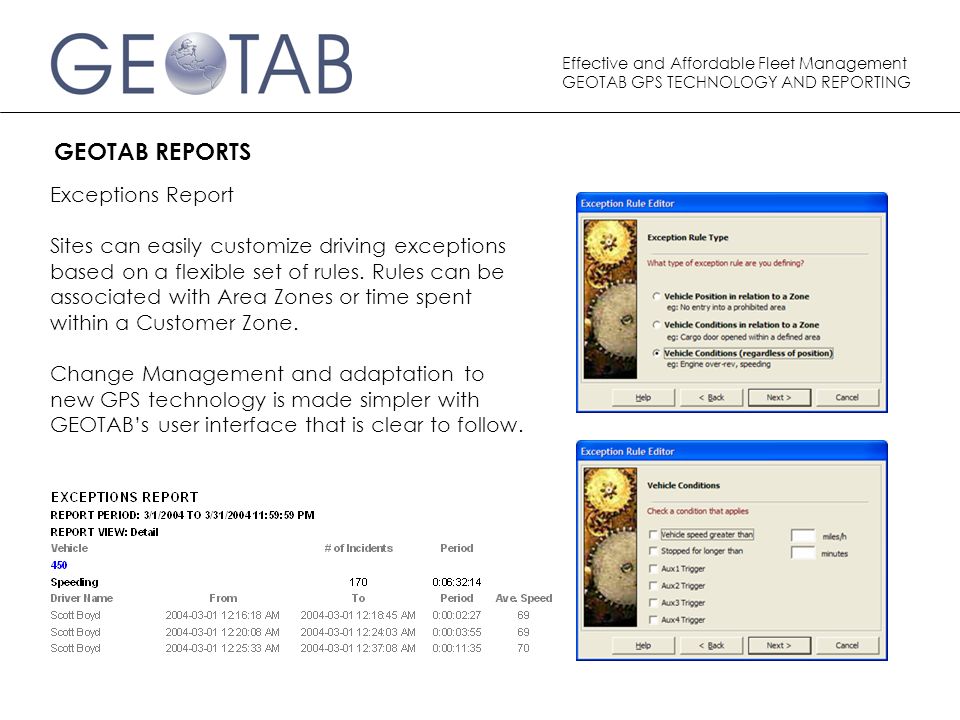Viewport: 960px width, 720px height.
Task: Click gears image in Exception Rule Type dialog
Action: tap(610, 299)
